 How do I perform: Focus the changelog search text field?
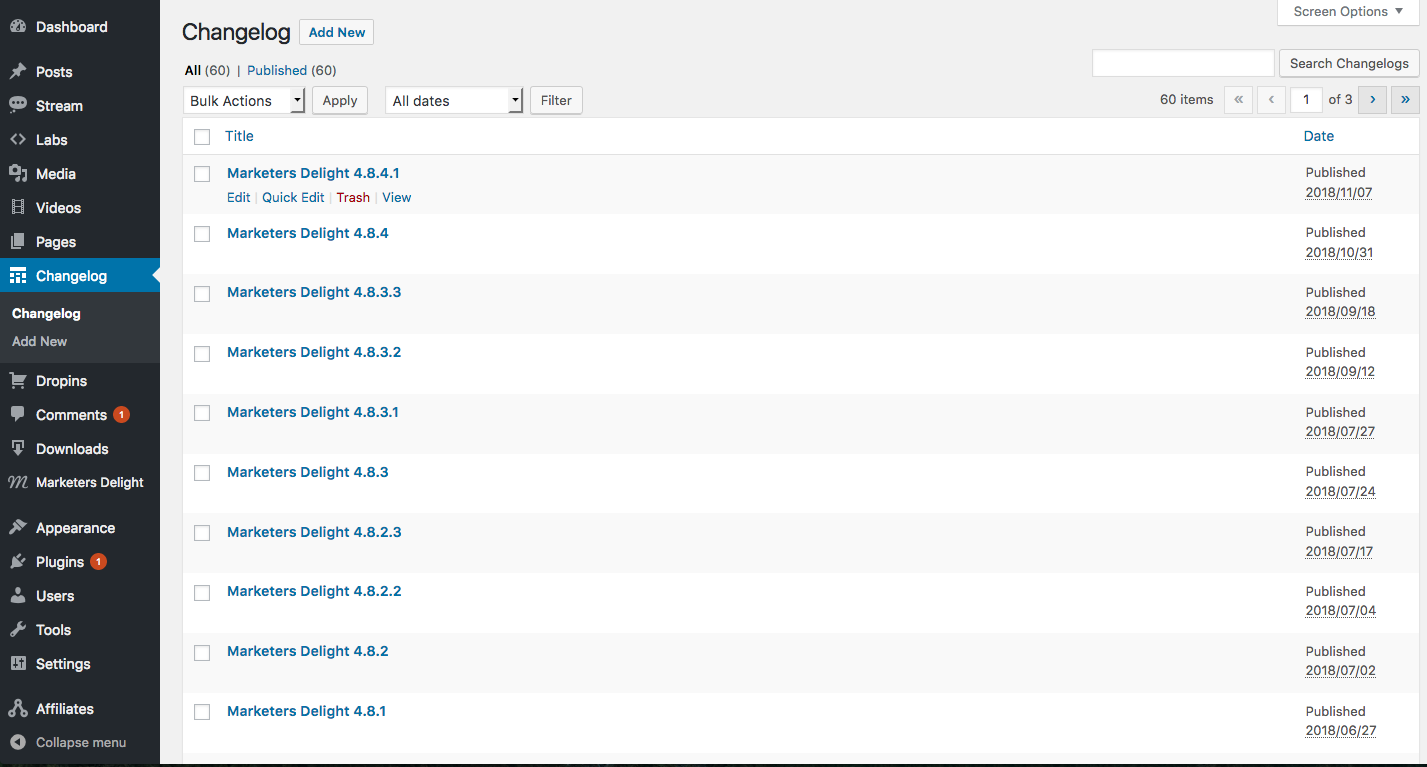pos(1183,63)
